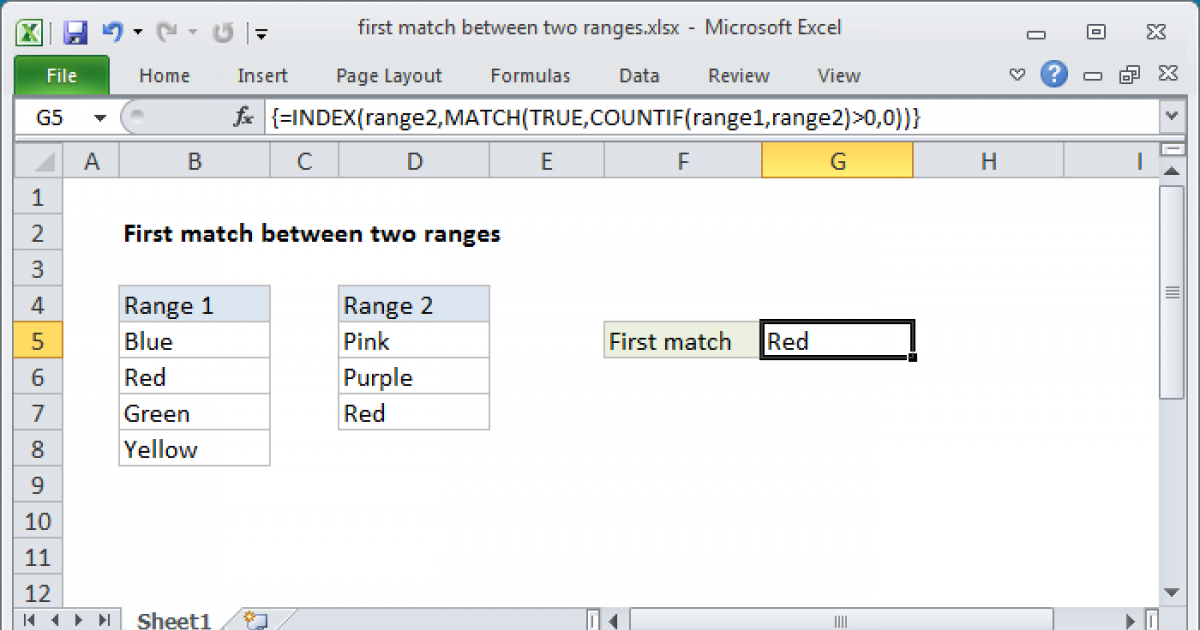Click the Undo icon
The height and width of the screenshot is (630, 1200).
click(113, 31)
